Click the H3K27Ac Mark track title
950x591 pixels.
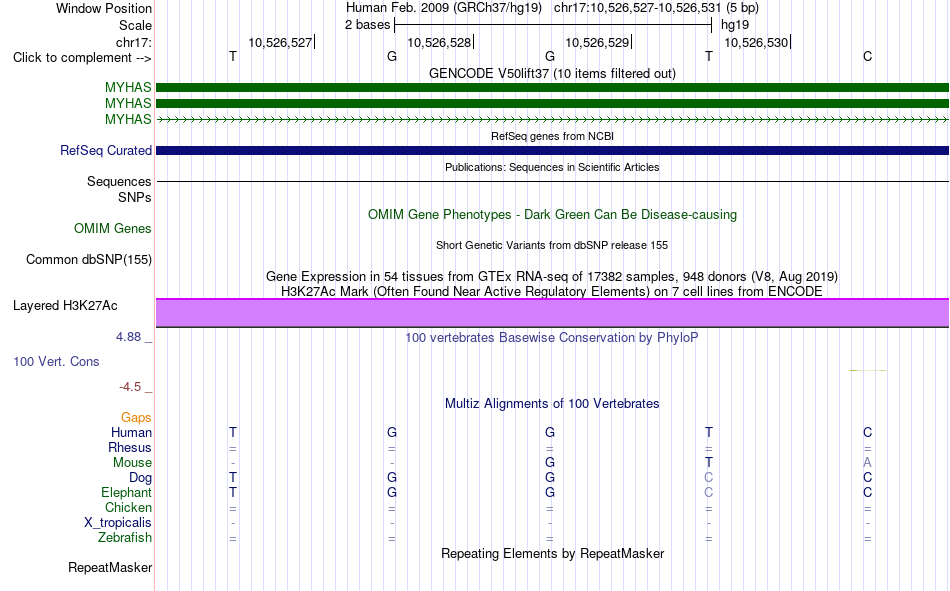pos(552,292)
